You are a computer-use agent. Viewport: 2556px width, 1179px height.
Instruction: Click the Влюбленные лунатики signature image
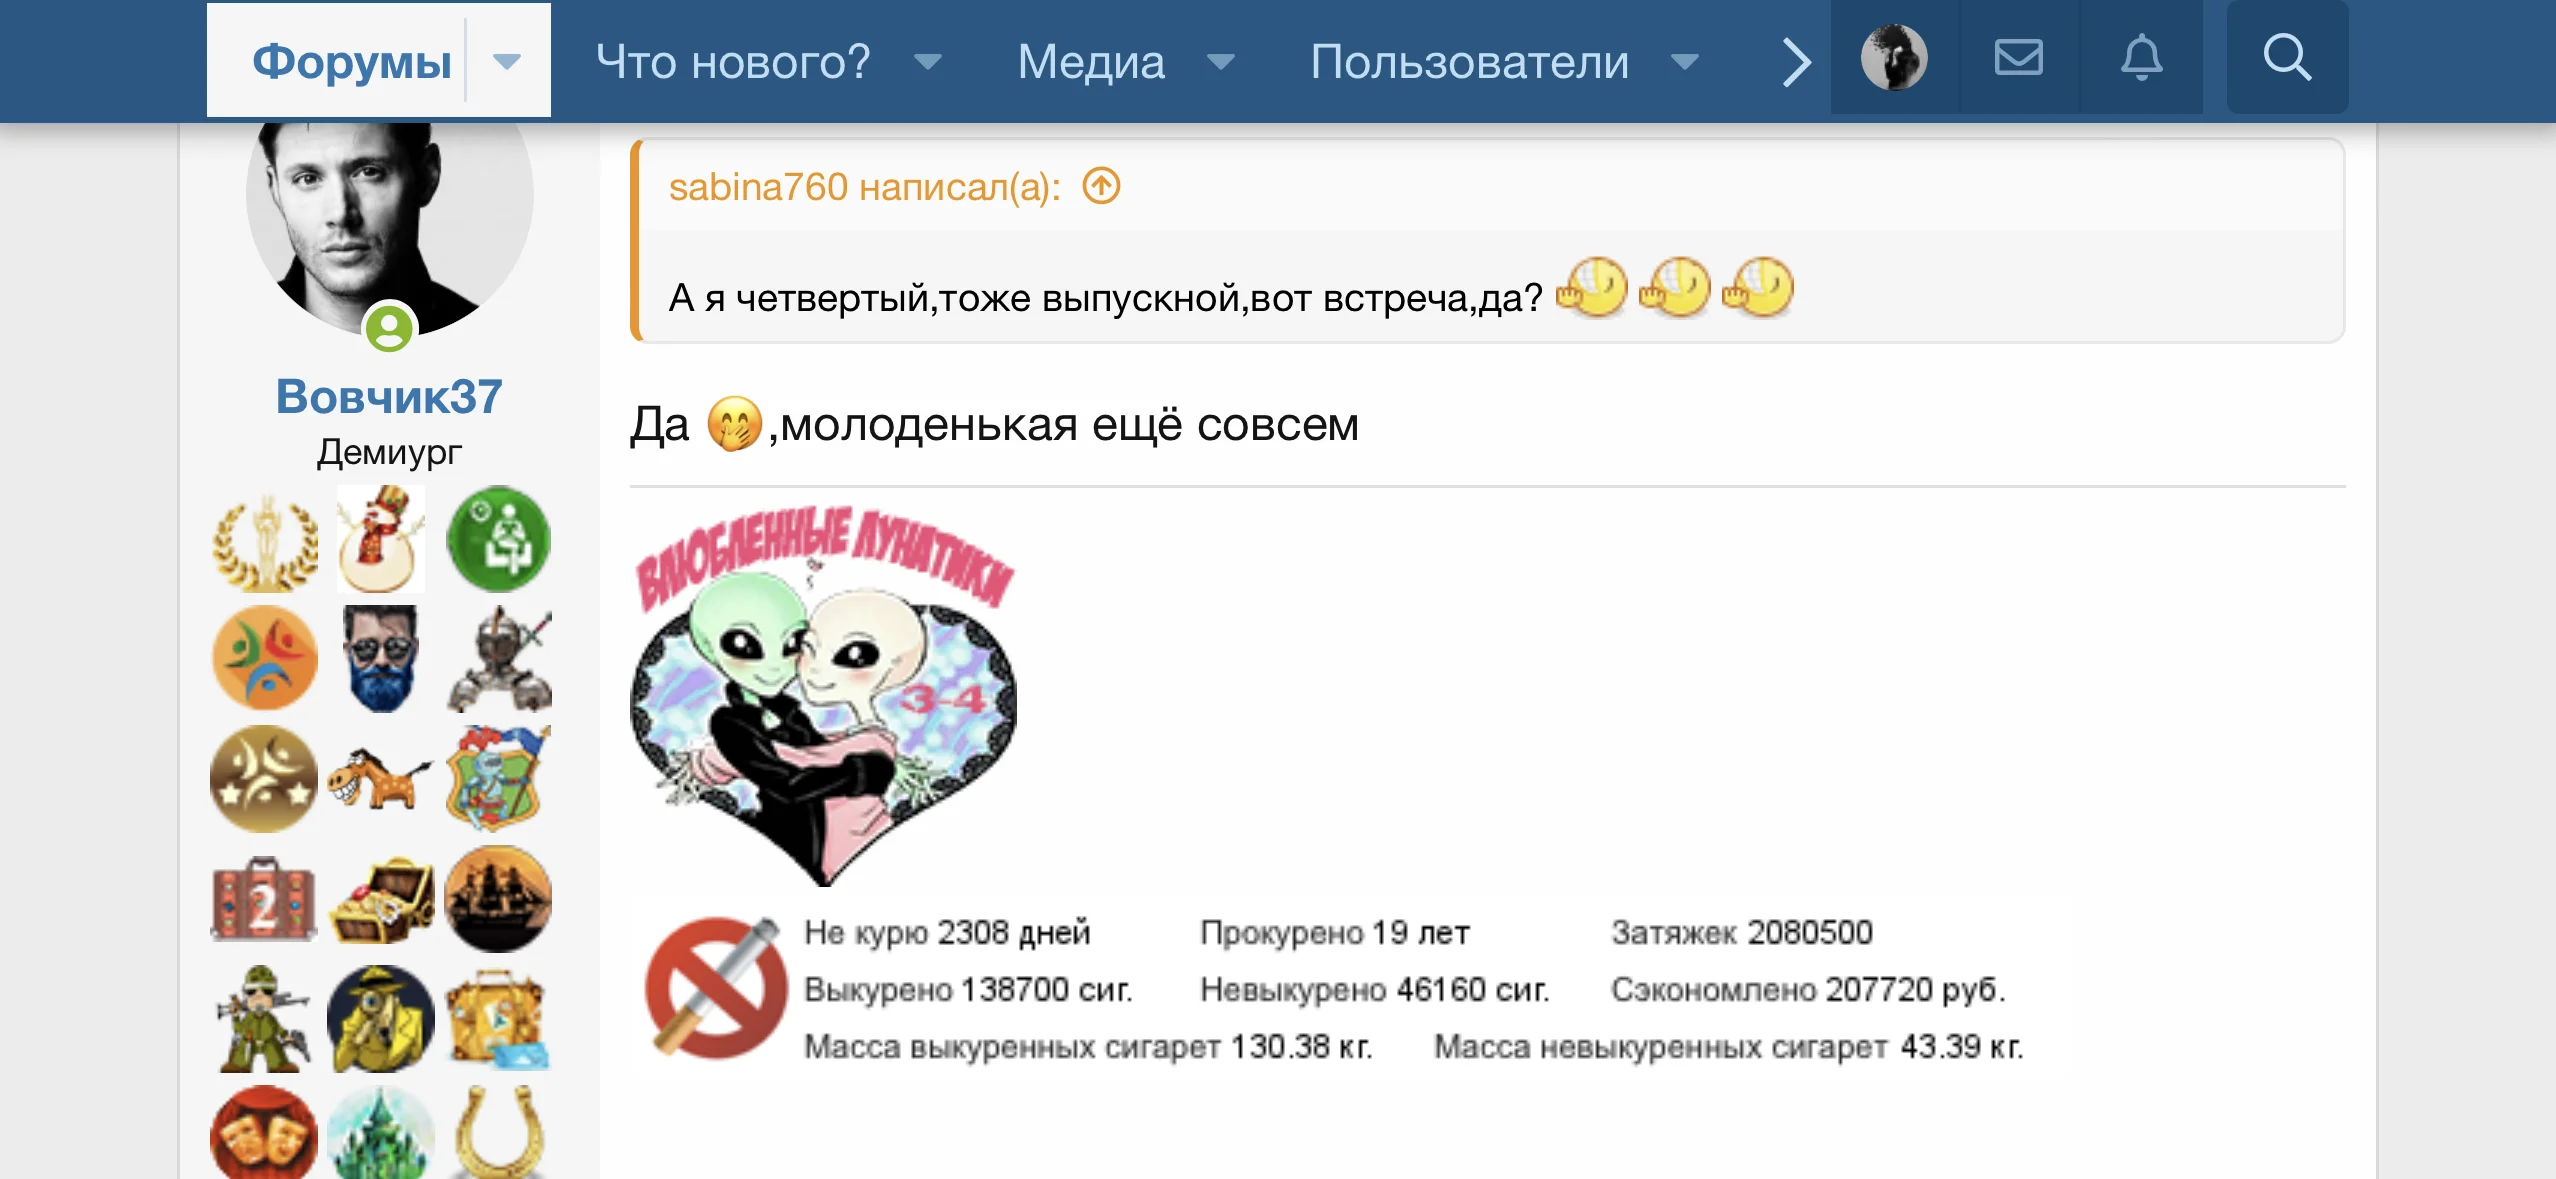click(x=824, y=694)
